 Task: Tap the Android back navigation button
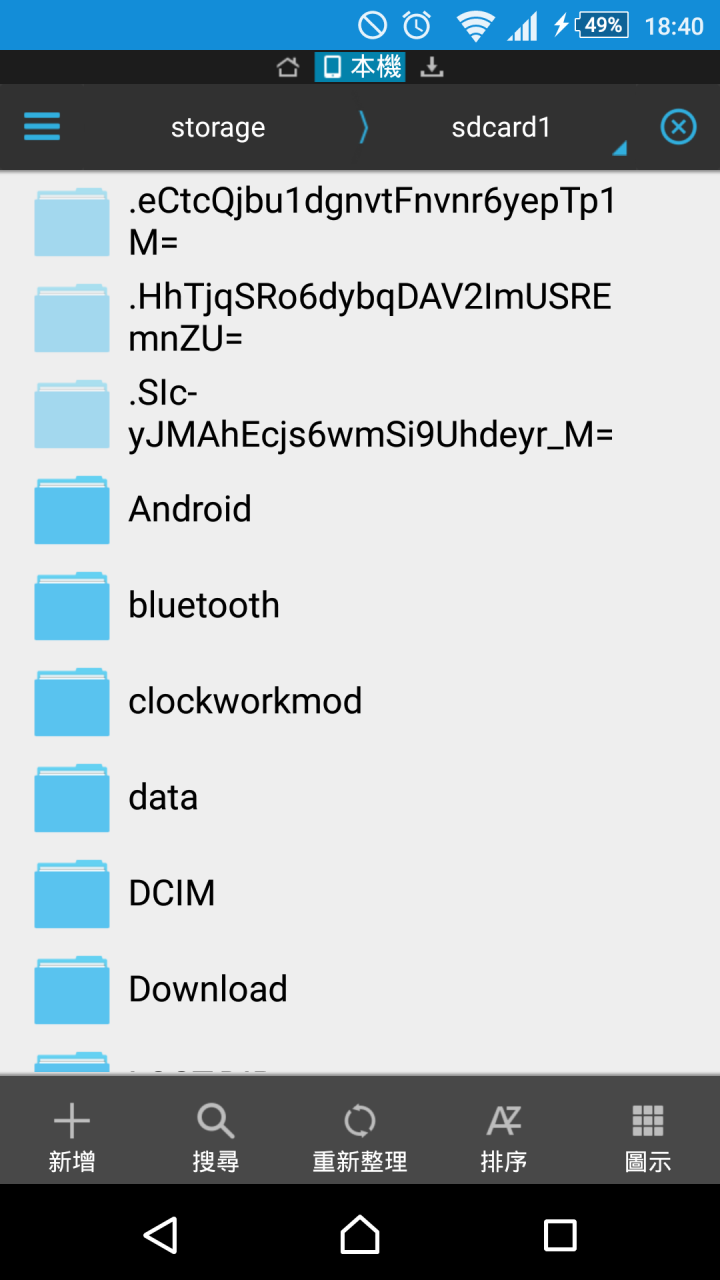coord(161,1234)
